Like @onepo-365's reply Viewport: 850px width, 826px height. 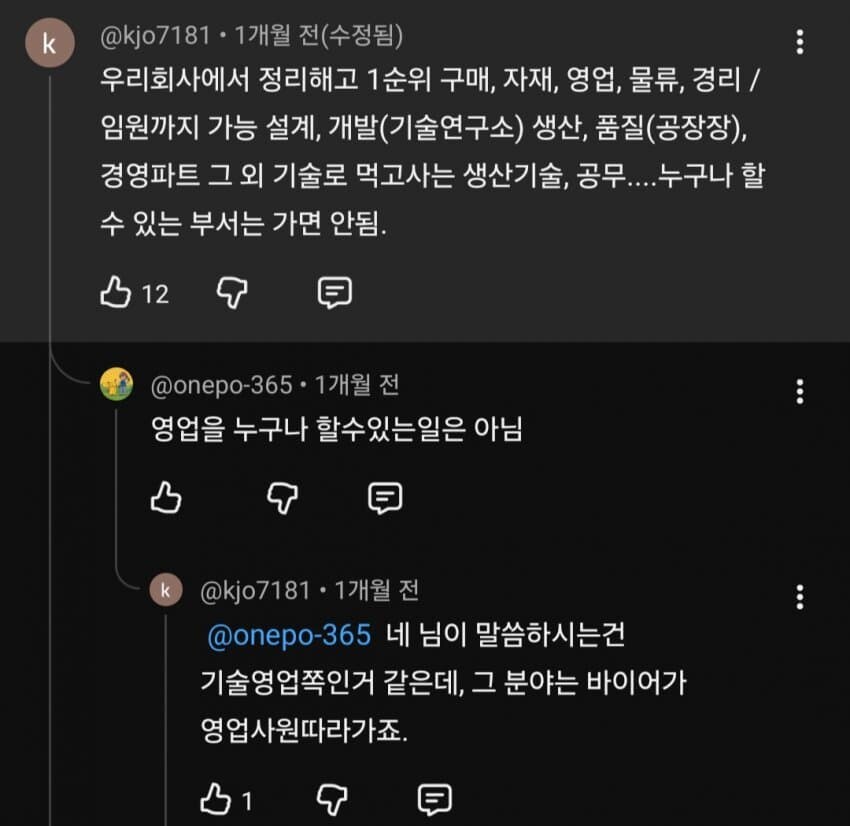[x=167, y=498]
